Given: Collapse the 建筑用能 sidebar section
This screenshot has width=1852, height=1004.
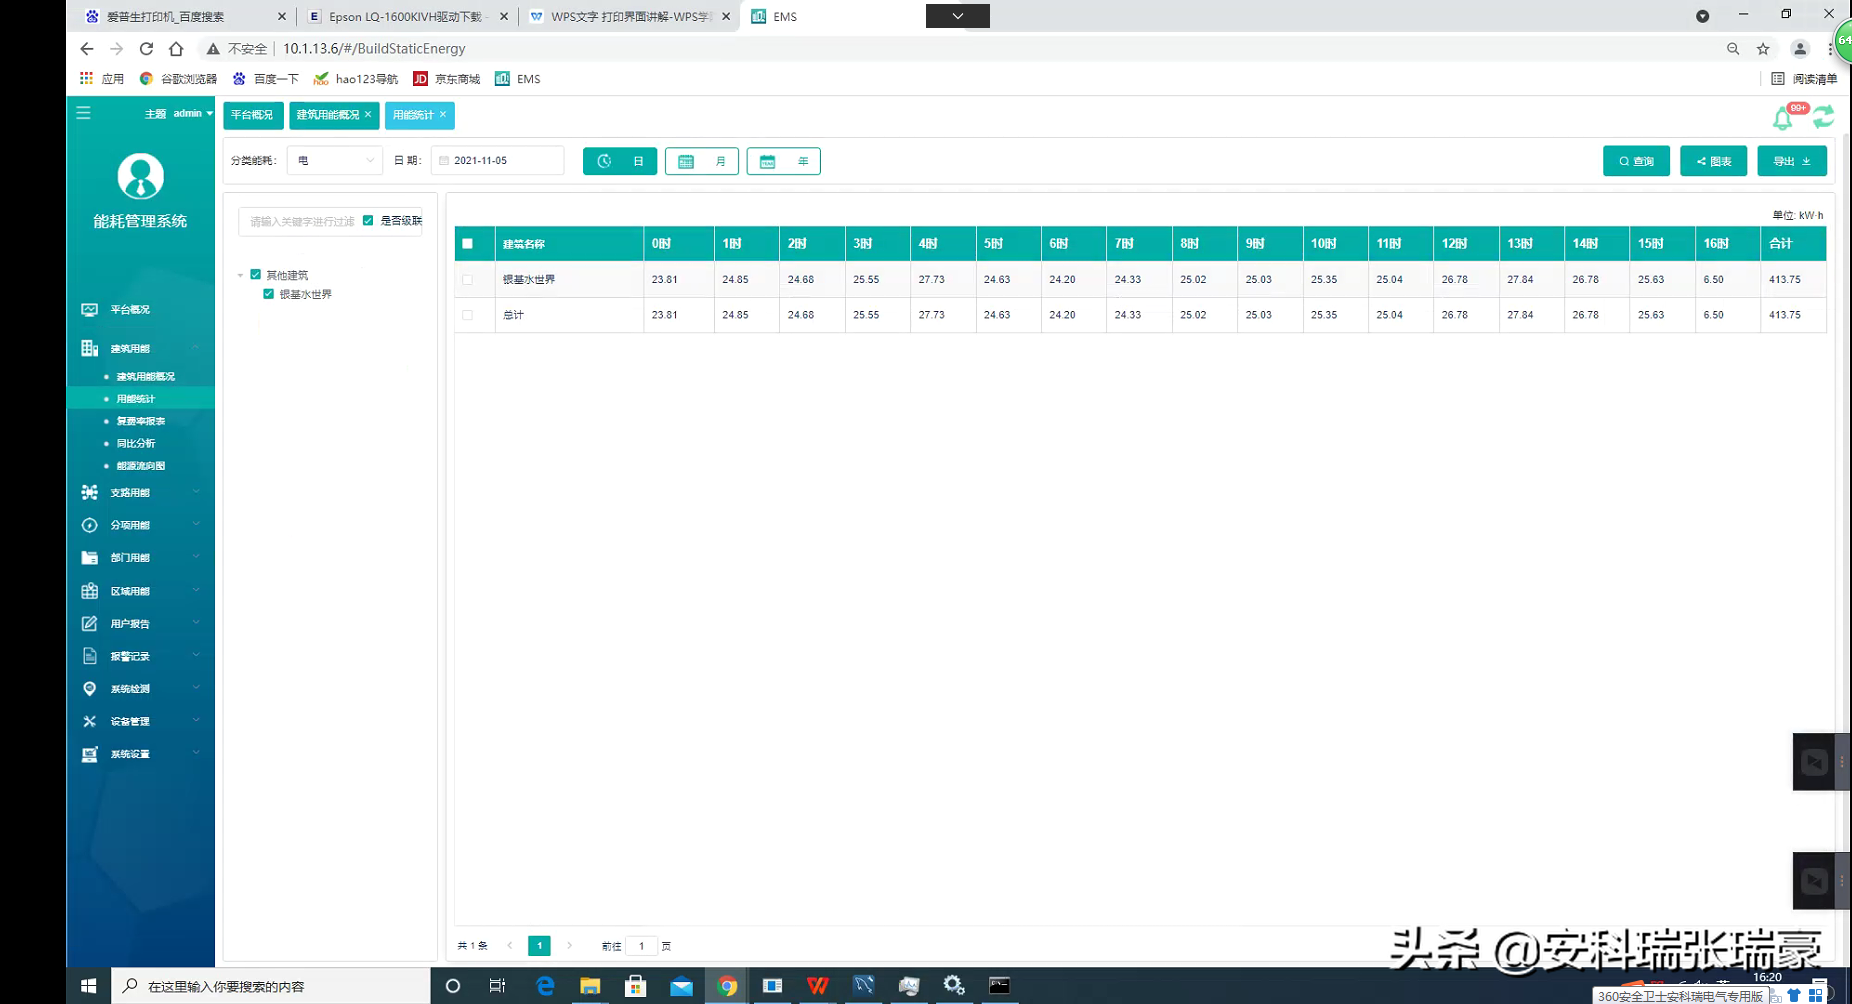Looking at the screenshot, I should click(x=140, y=349).
